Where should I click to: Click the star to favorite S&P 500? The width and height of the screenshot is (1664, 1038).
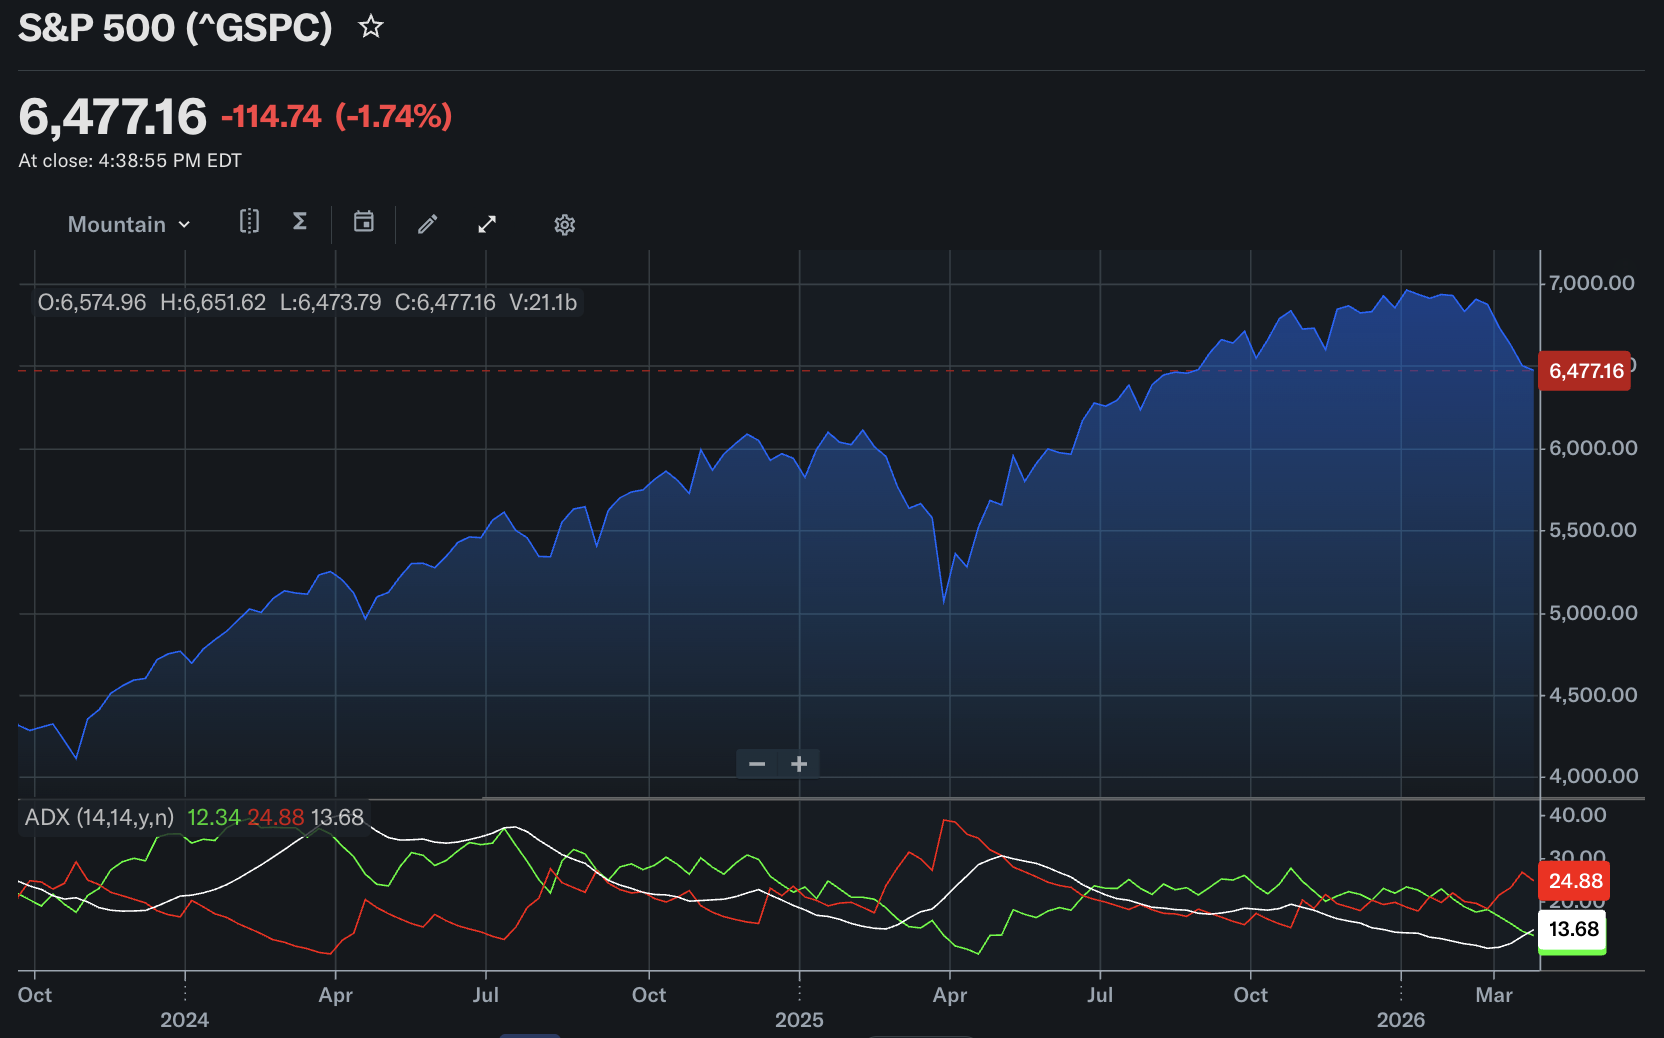pos(370,27)
